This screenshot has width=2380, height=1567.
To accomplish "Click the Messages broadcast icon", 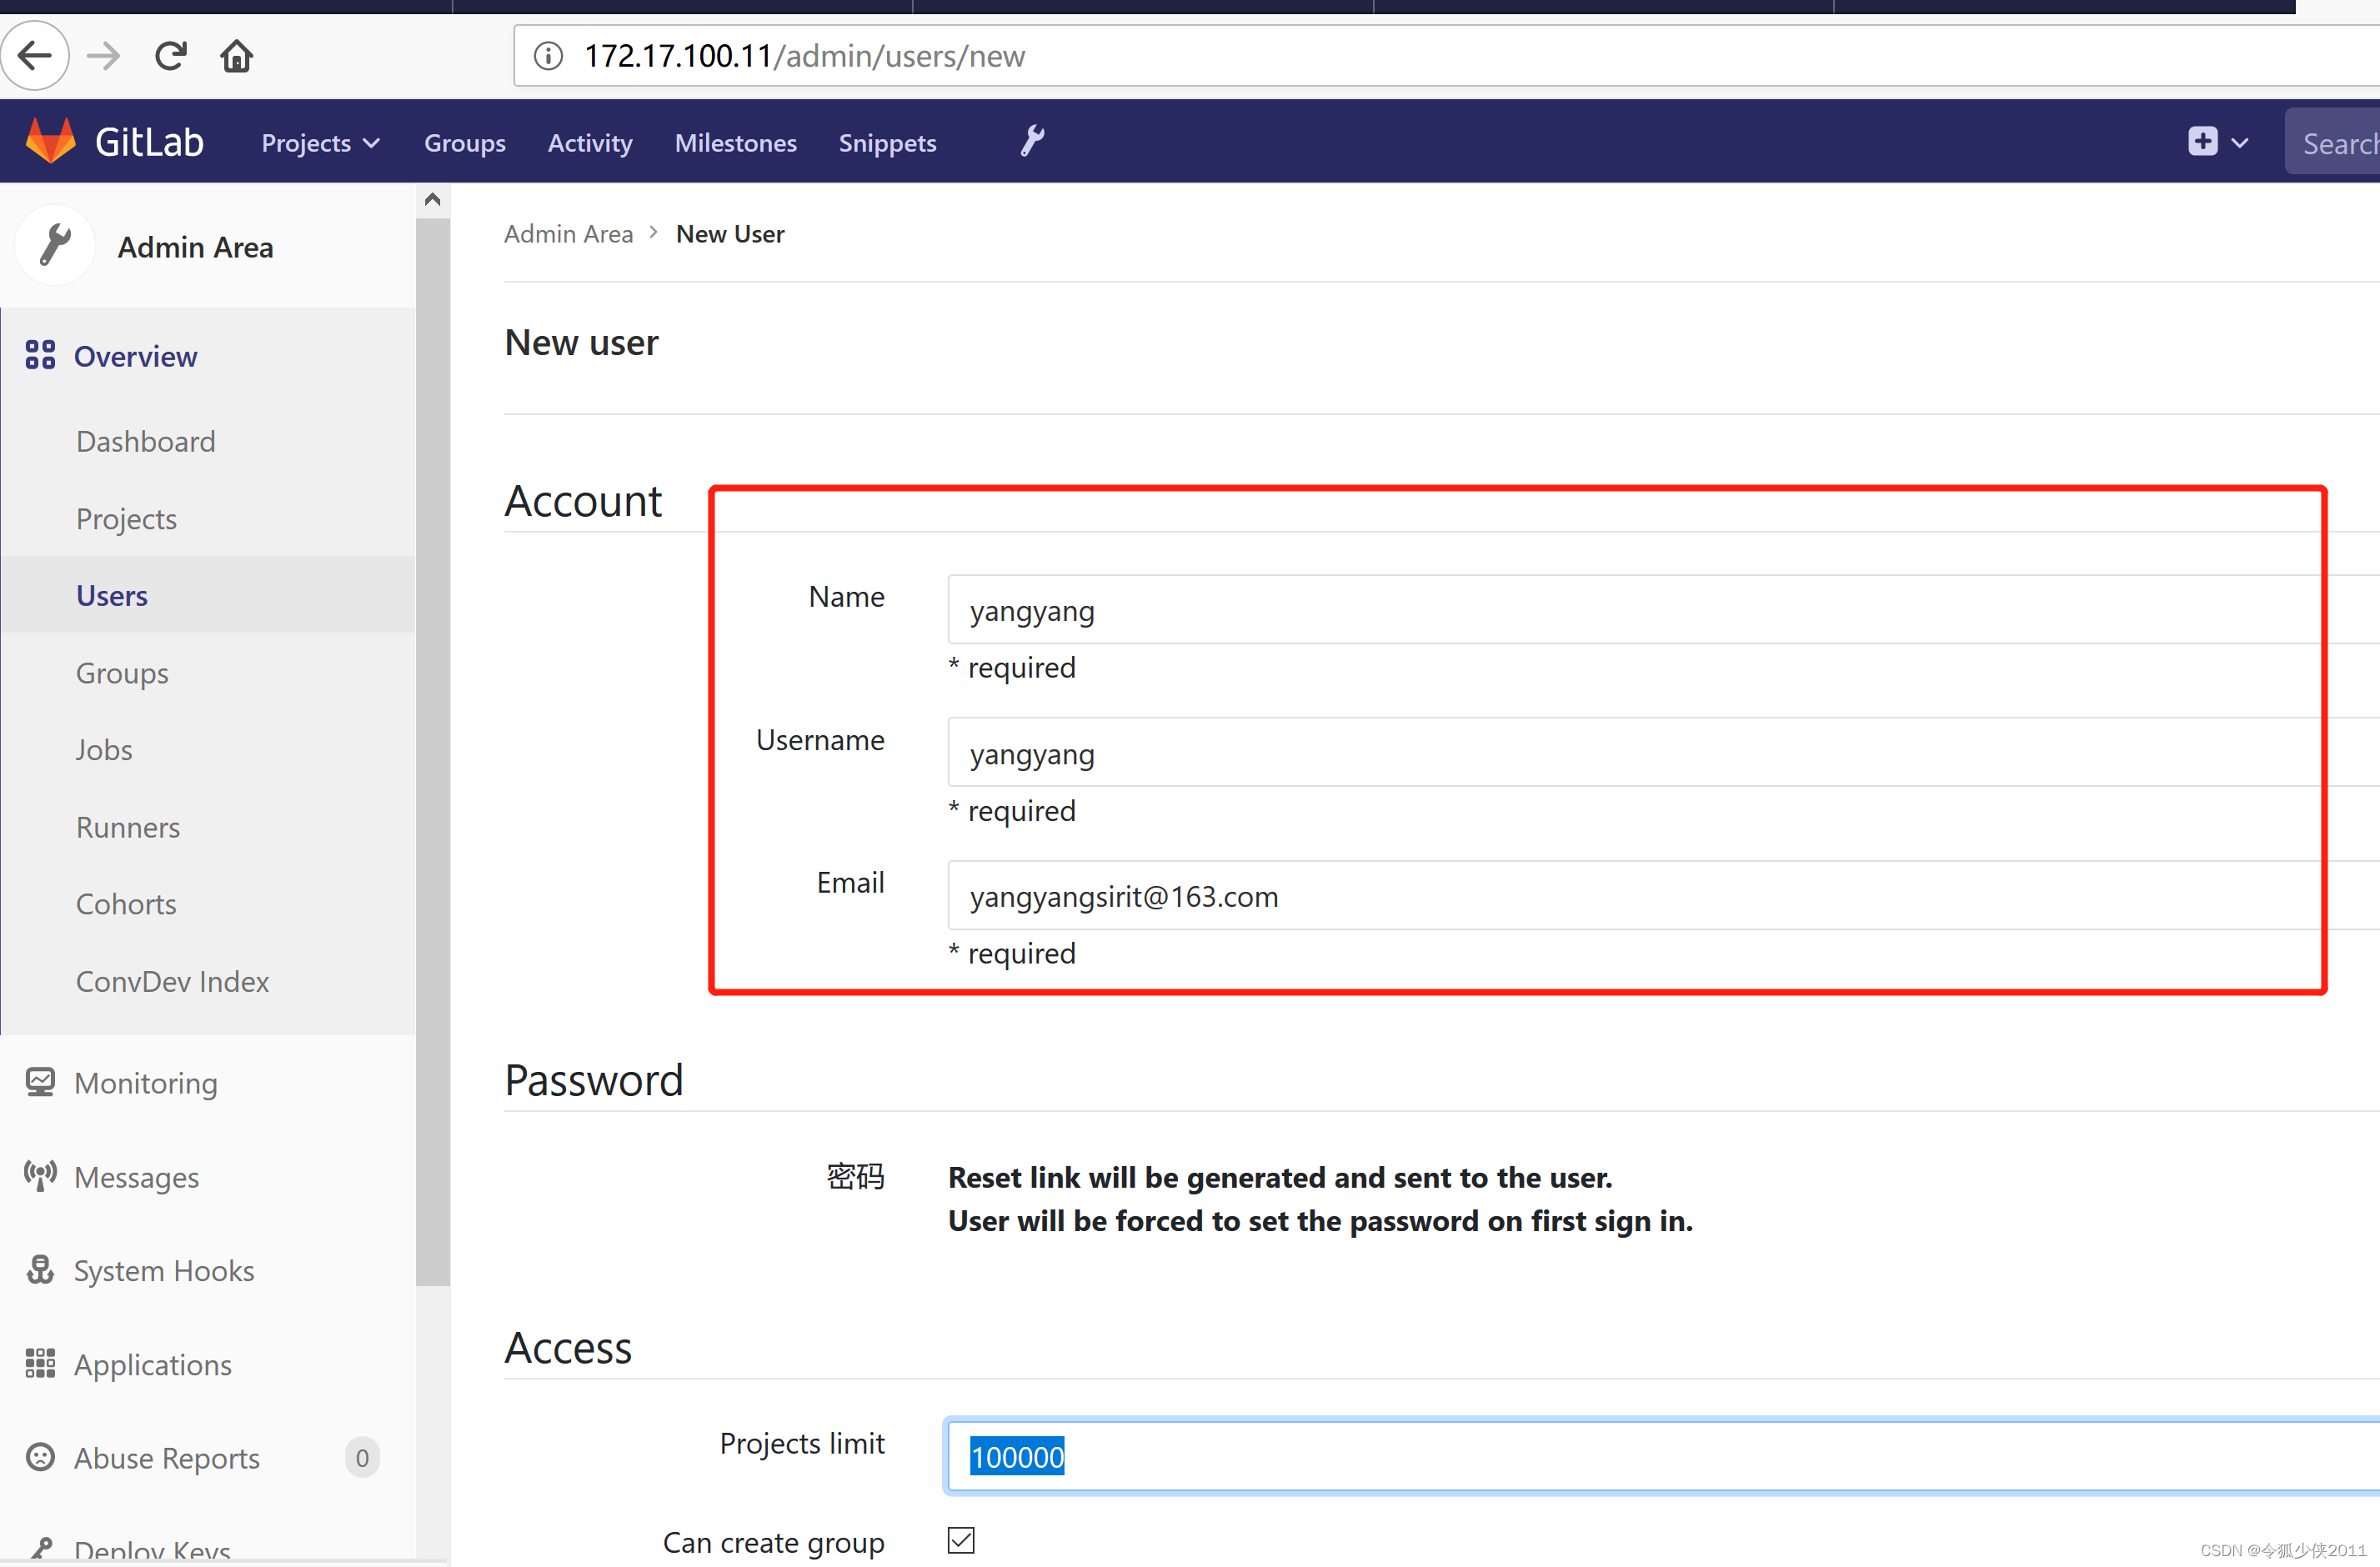I will tap(40, 1176).
